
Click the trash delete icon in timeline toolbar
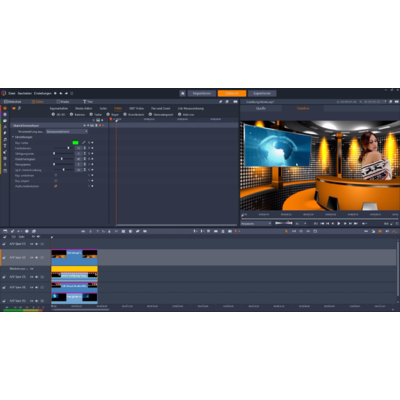click(x=223, y=231)
